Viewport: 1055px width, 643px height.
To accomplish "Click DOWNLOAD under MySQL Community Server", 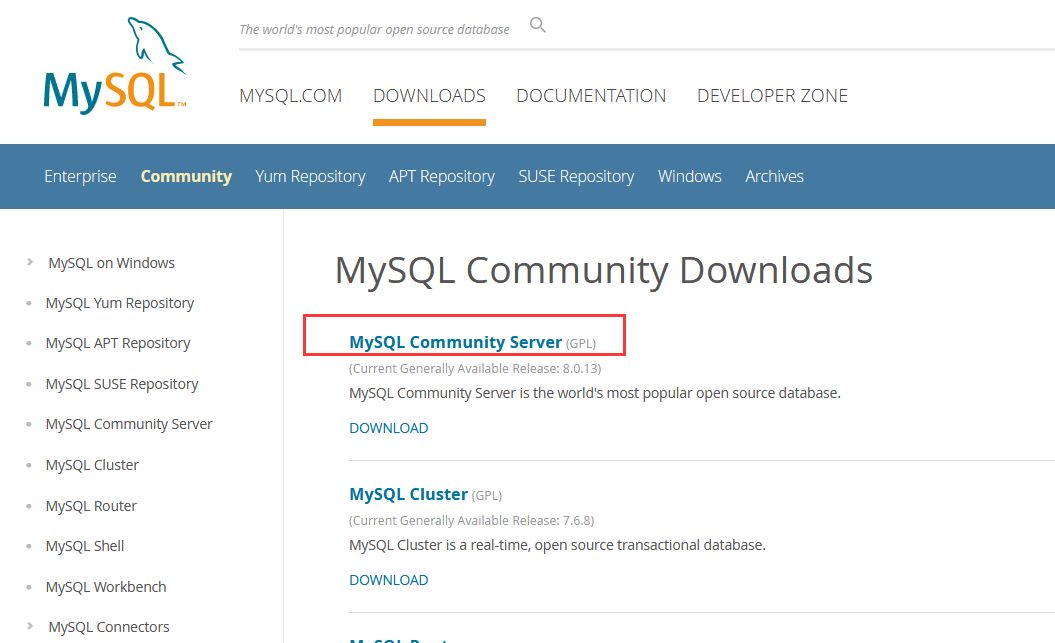I will click(388, 427).
